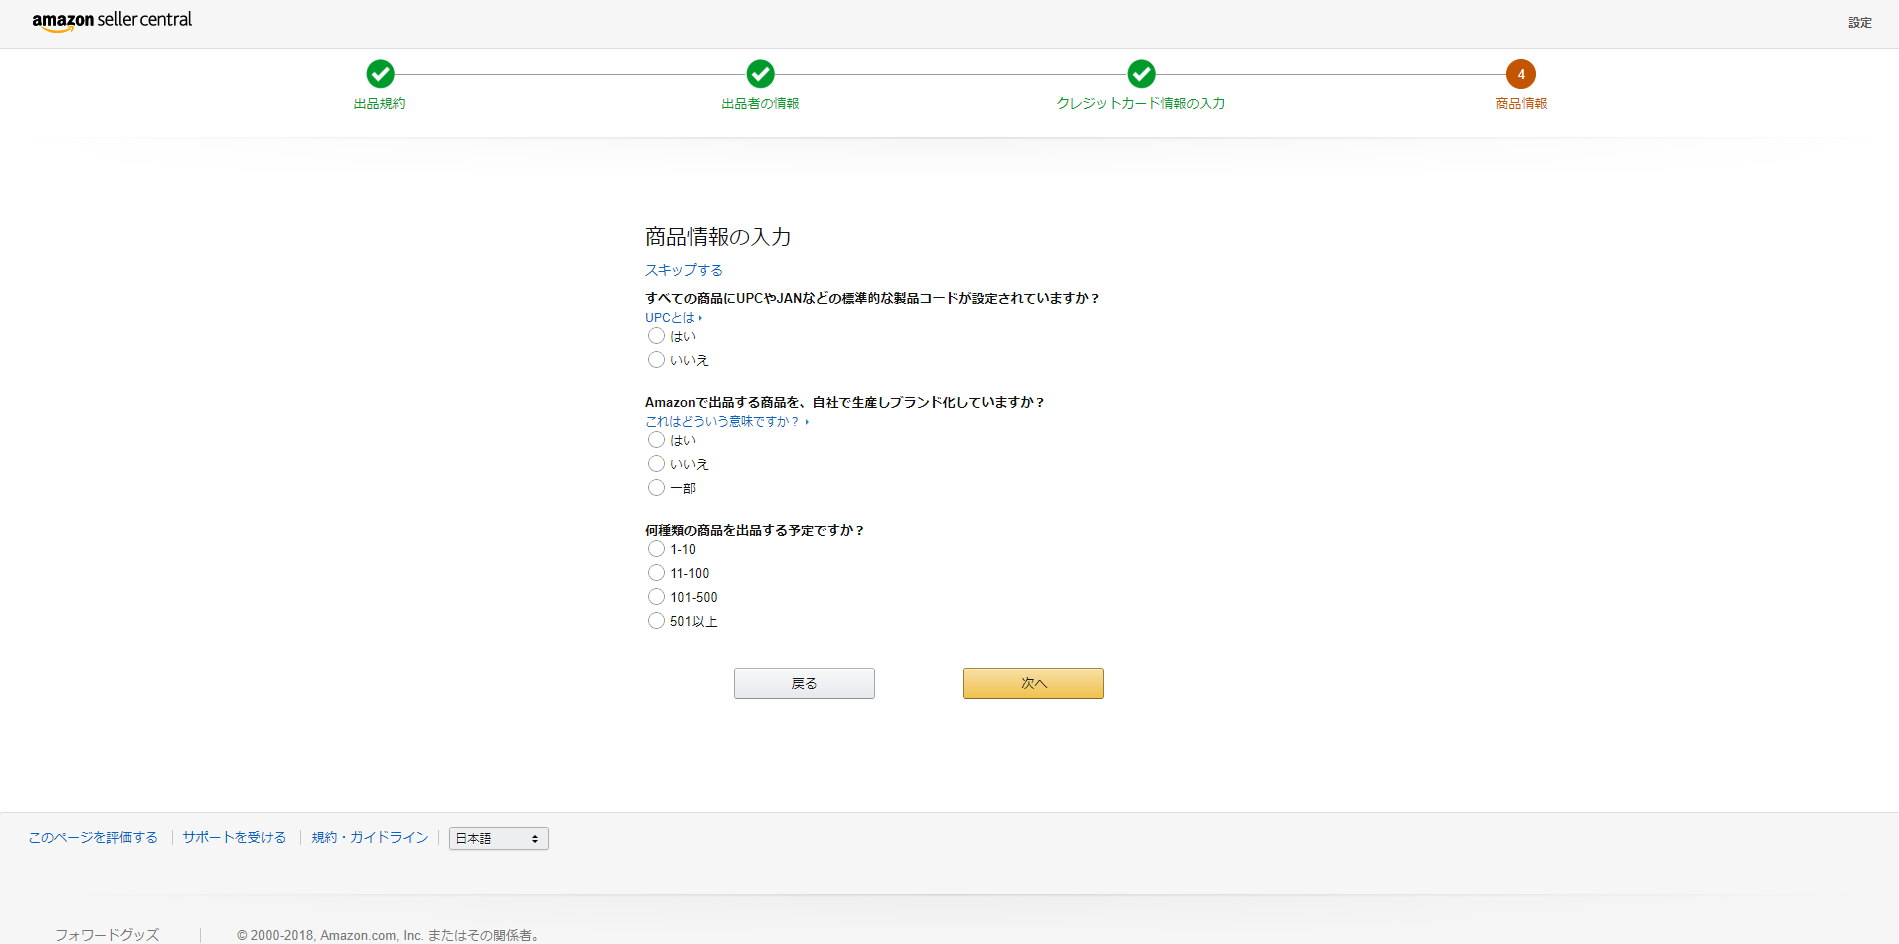Click the orange step 4 商品情報 indicator
Viewport: 1899px width, 944px height.
coord(1520,73)
